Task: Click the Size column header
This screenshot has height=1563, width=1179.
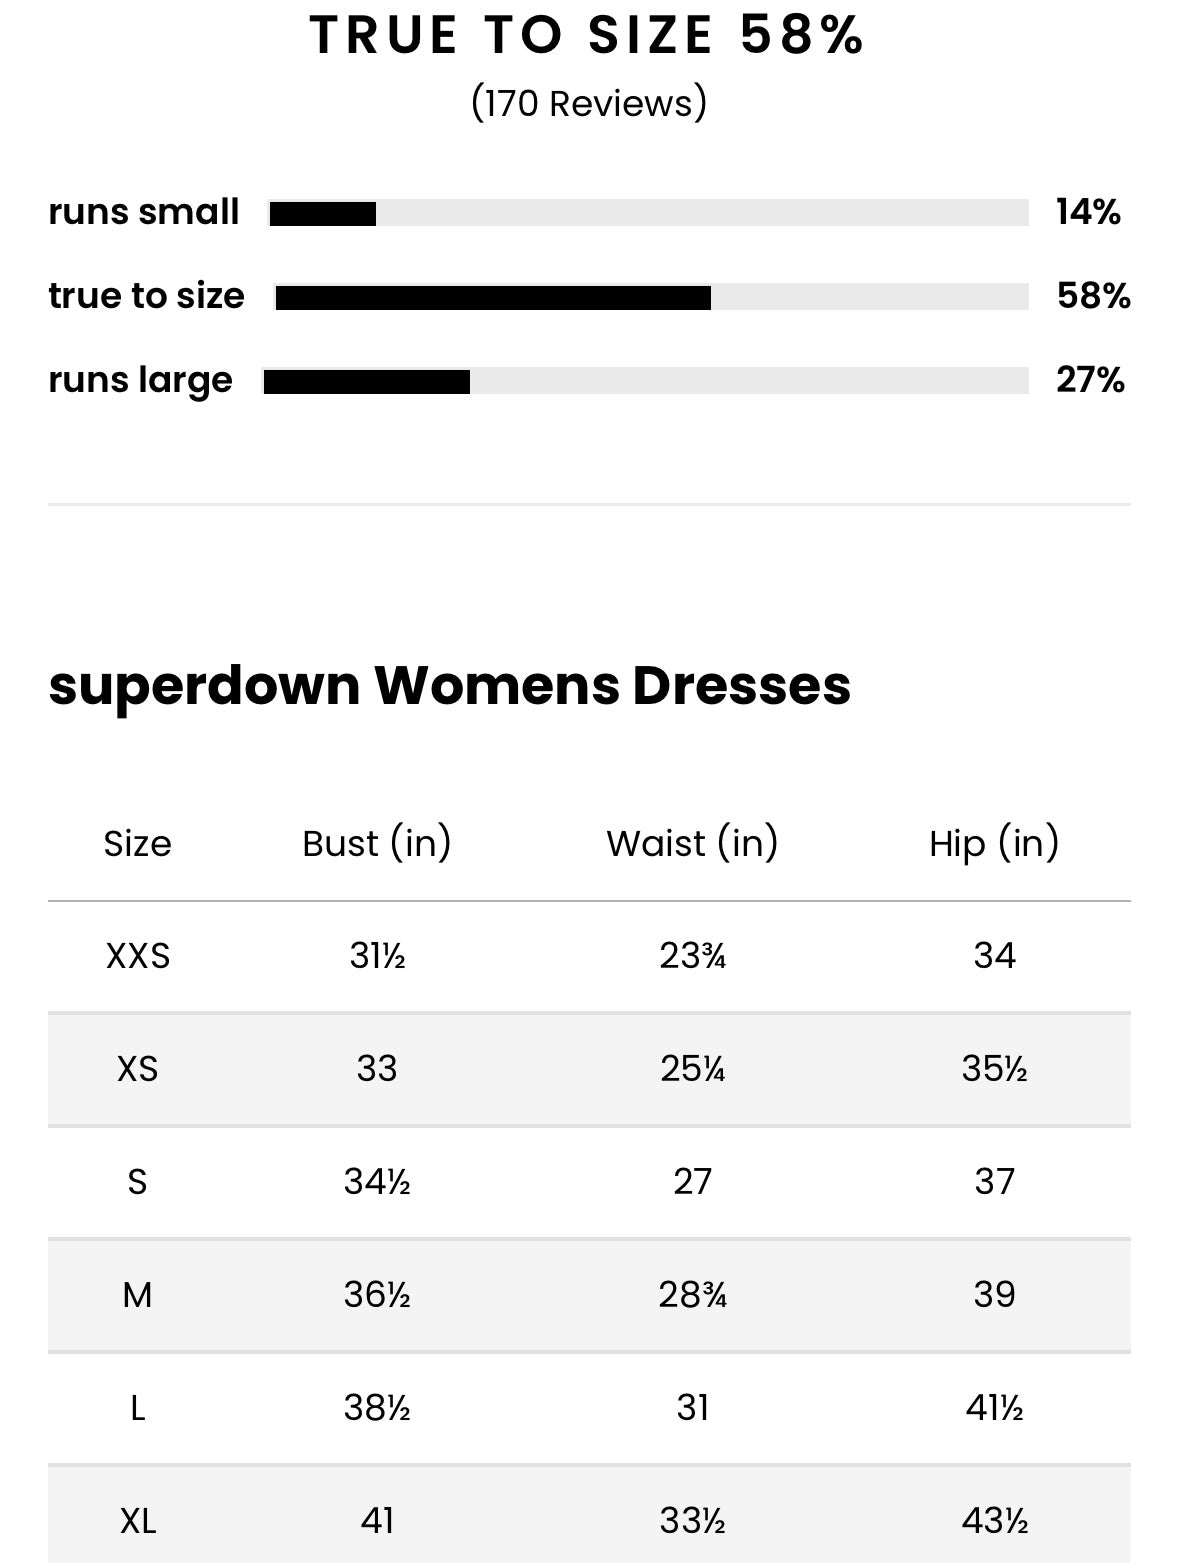Action: click(137, 844)
